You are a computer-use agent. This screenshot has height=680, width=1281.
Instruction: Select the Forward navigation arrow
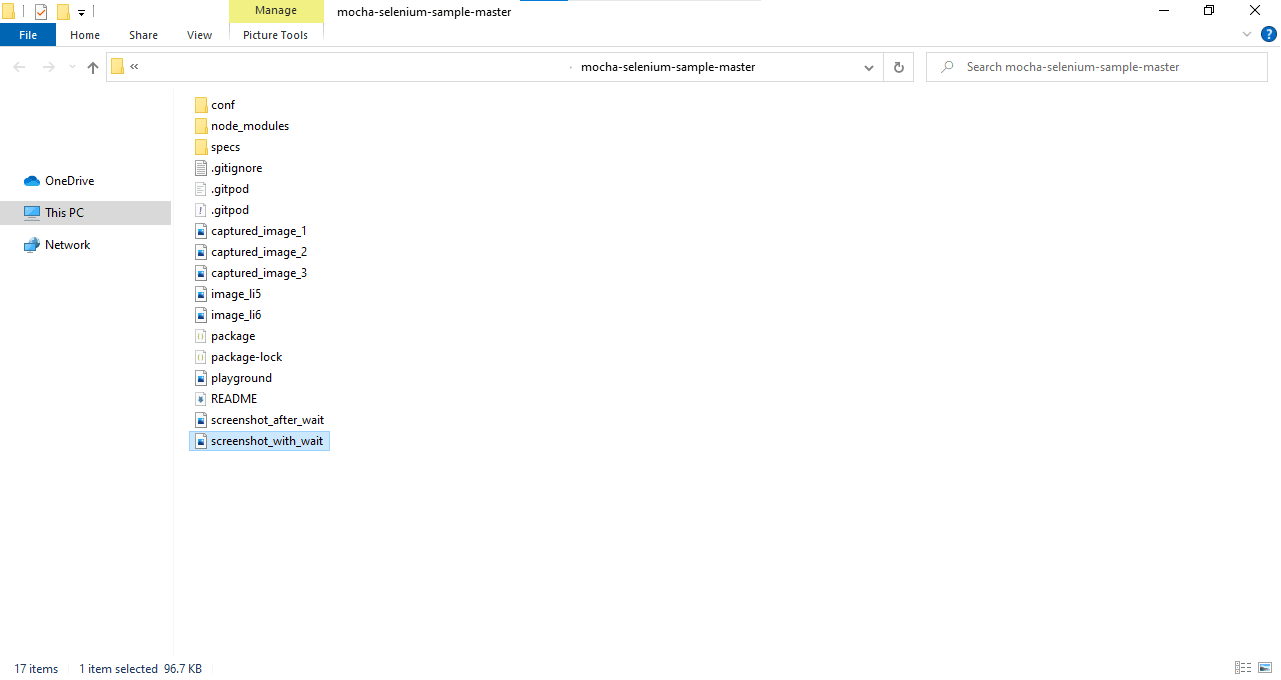click(x=48, y=67)
